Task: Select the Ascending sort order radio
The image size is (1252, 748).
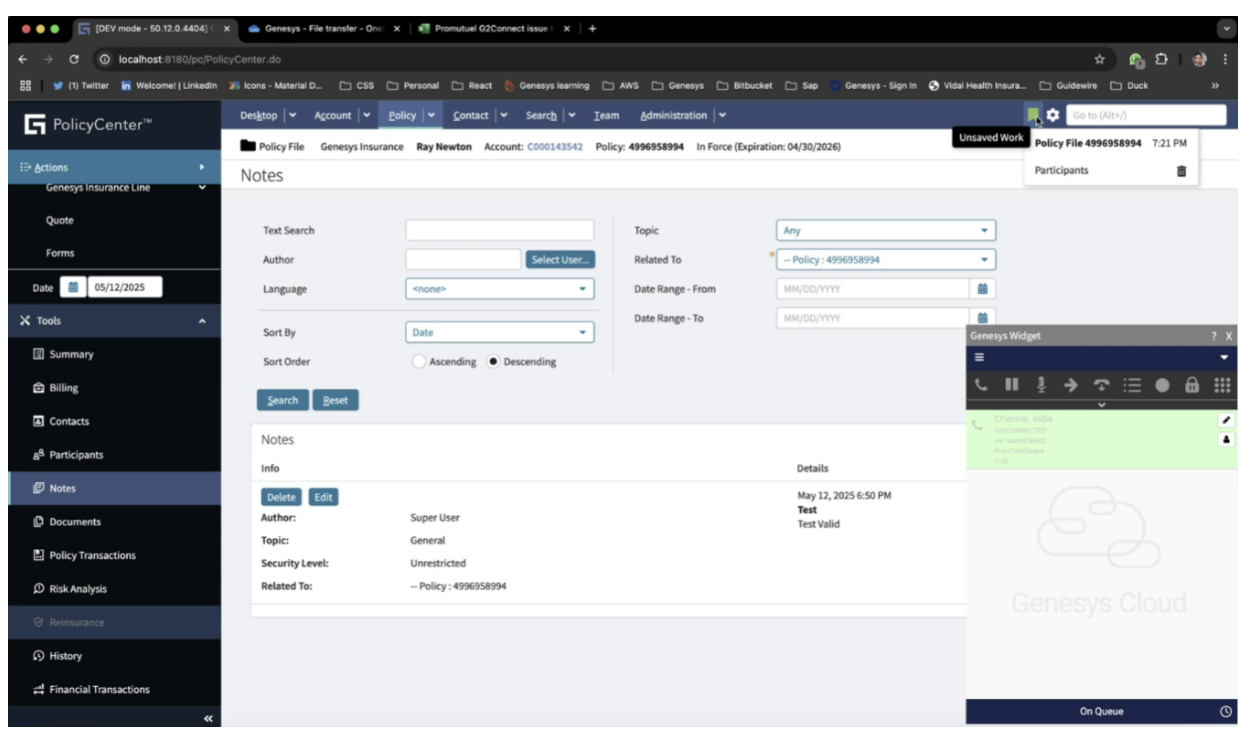Action: tap(419, 362)
